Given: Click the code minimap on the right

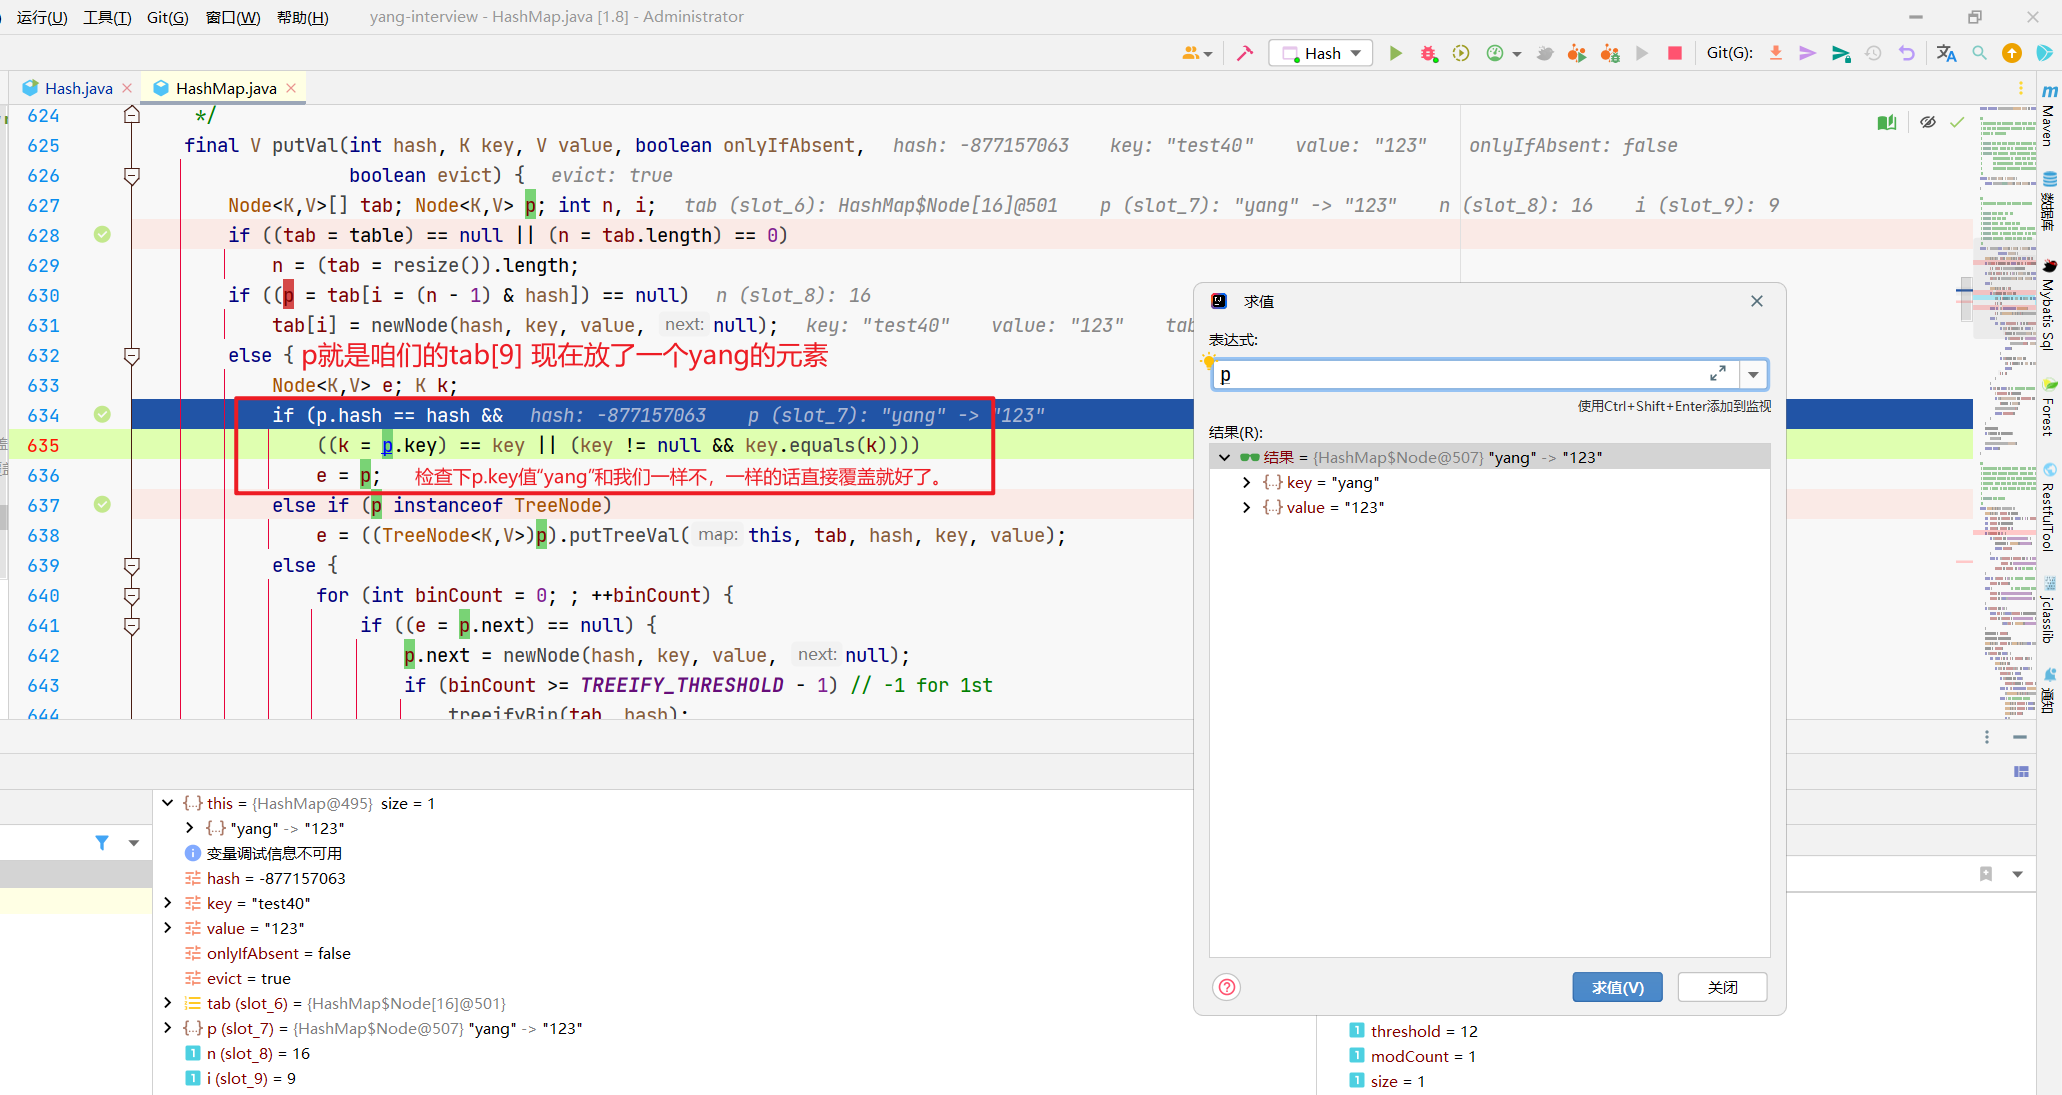Looking at the screenshot, I should (2006, 410).
